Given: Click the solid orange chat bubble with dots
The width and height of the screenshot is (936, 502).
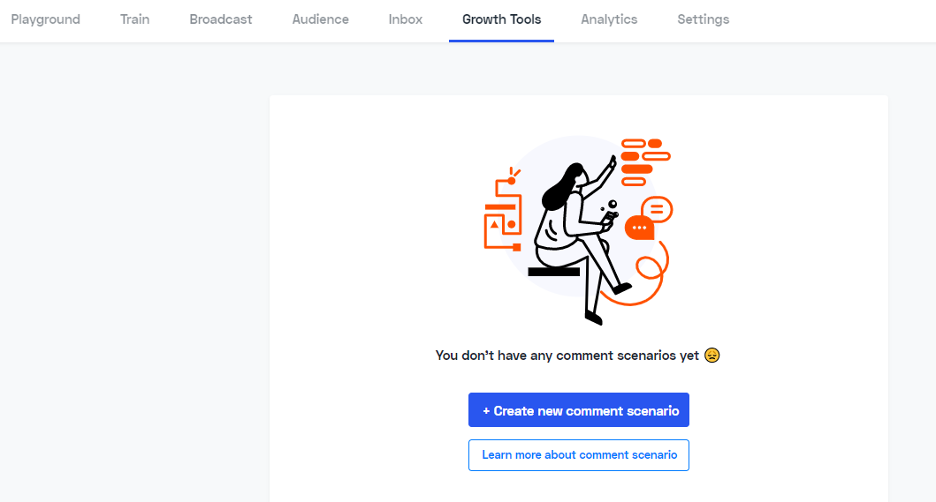Looking at the screenshot, I should [x=639, y=228].
